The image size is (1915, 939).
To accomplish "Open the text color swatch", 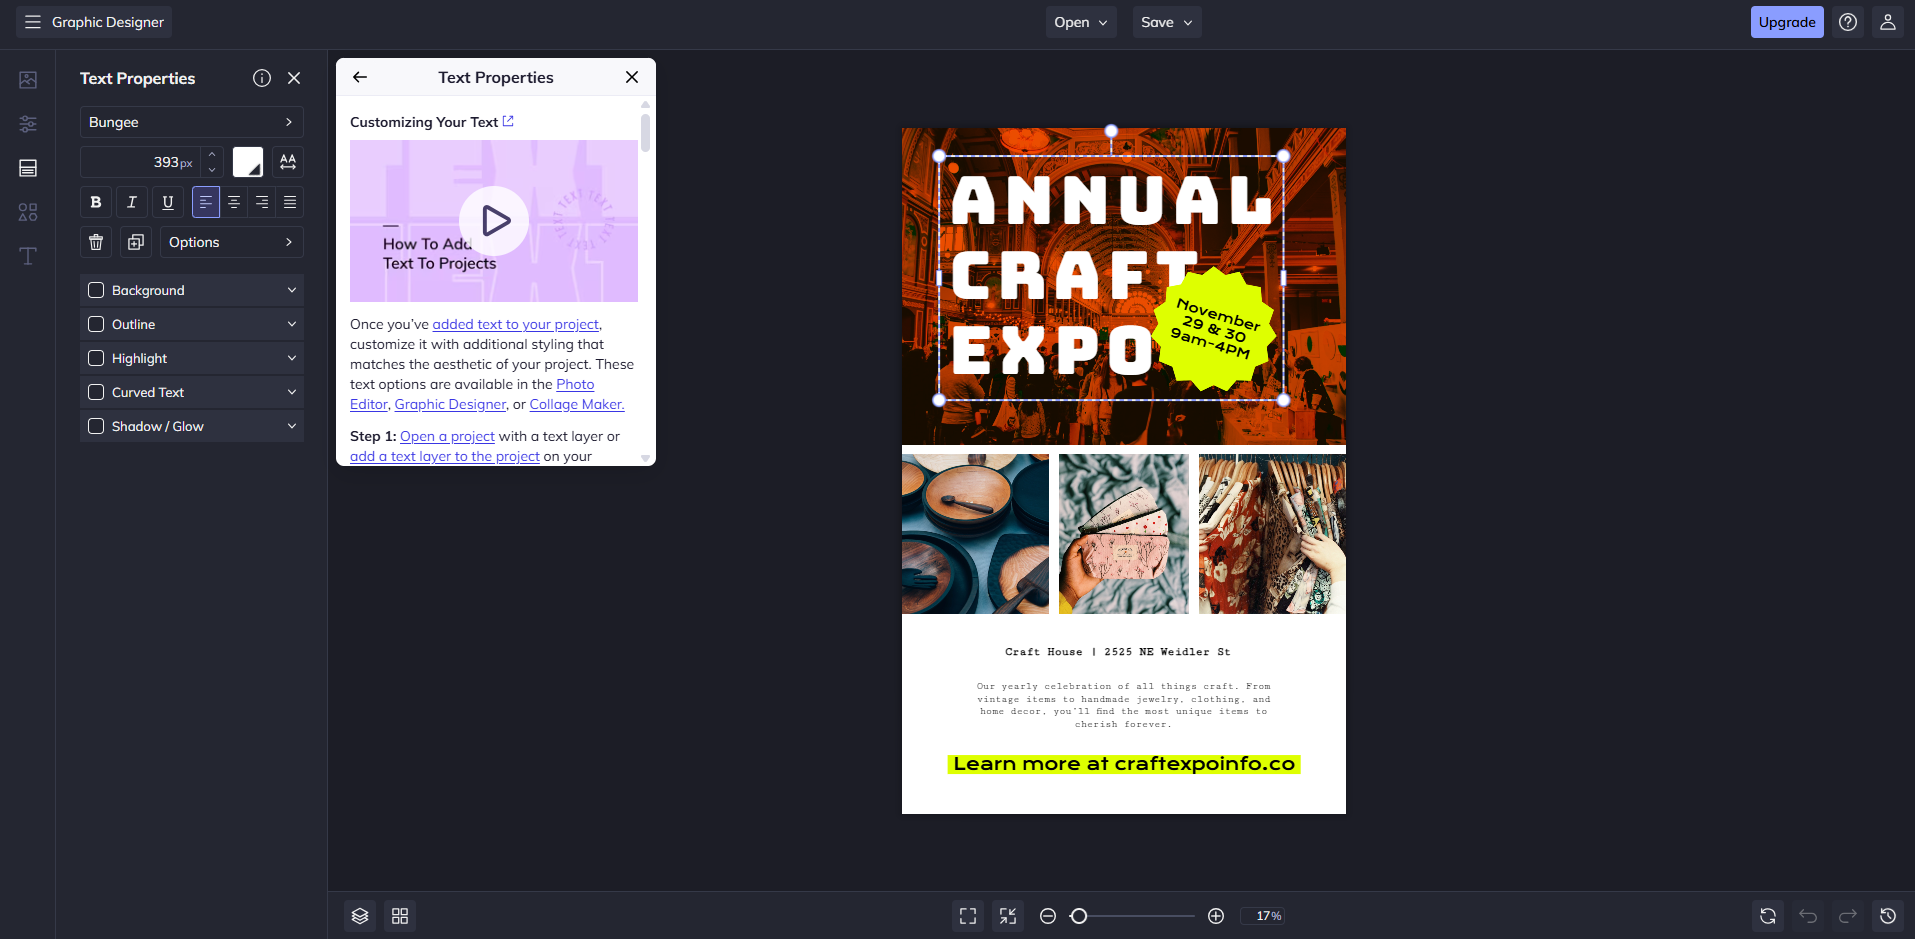I will point(248,162).
